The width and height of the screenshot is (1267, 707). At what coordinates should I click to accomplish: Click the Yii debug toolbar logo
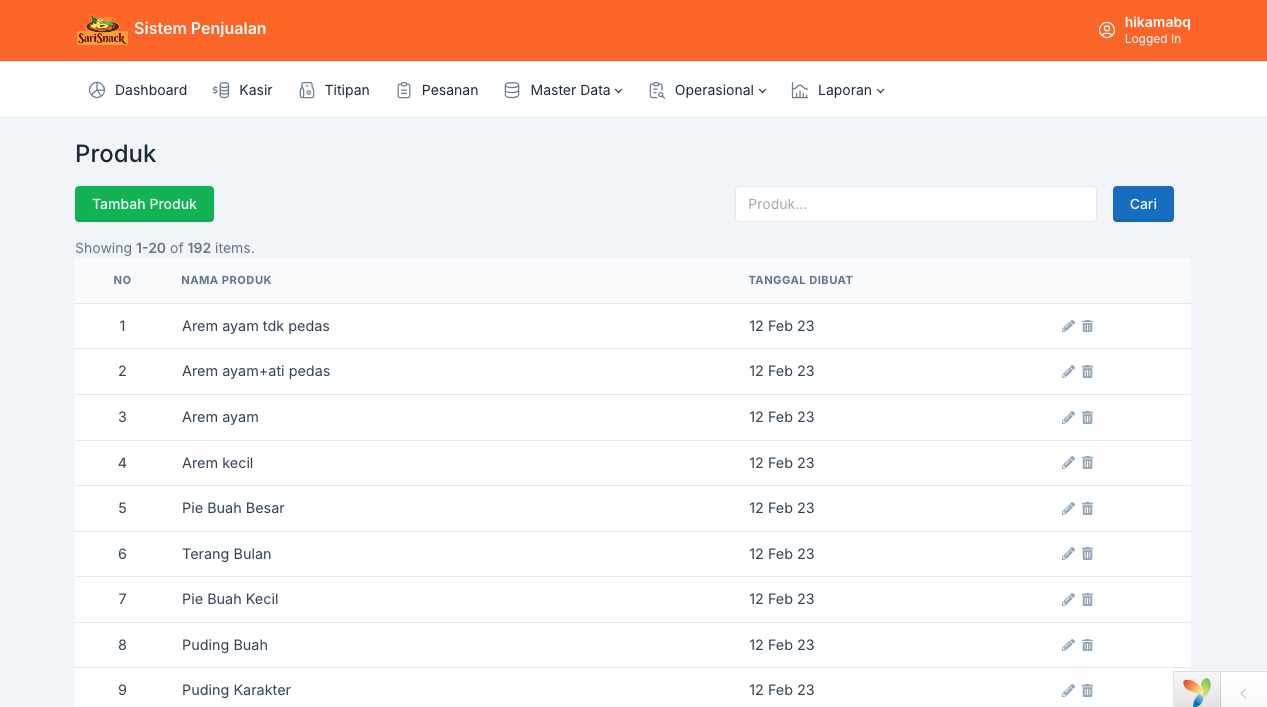click(x=1196, y=690)
